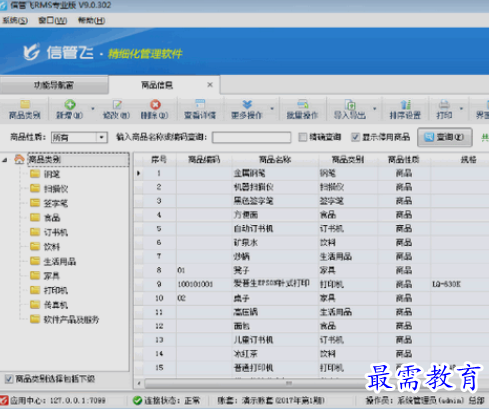The height and width of the screenshot is (409, 489).
Task: Click the 家具 folder icon
Action: [35, 275]
